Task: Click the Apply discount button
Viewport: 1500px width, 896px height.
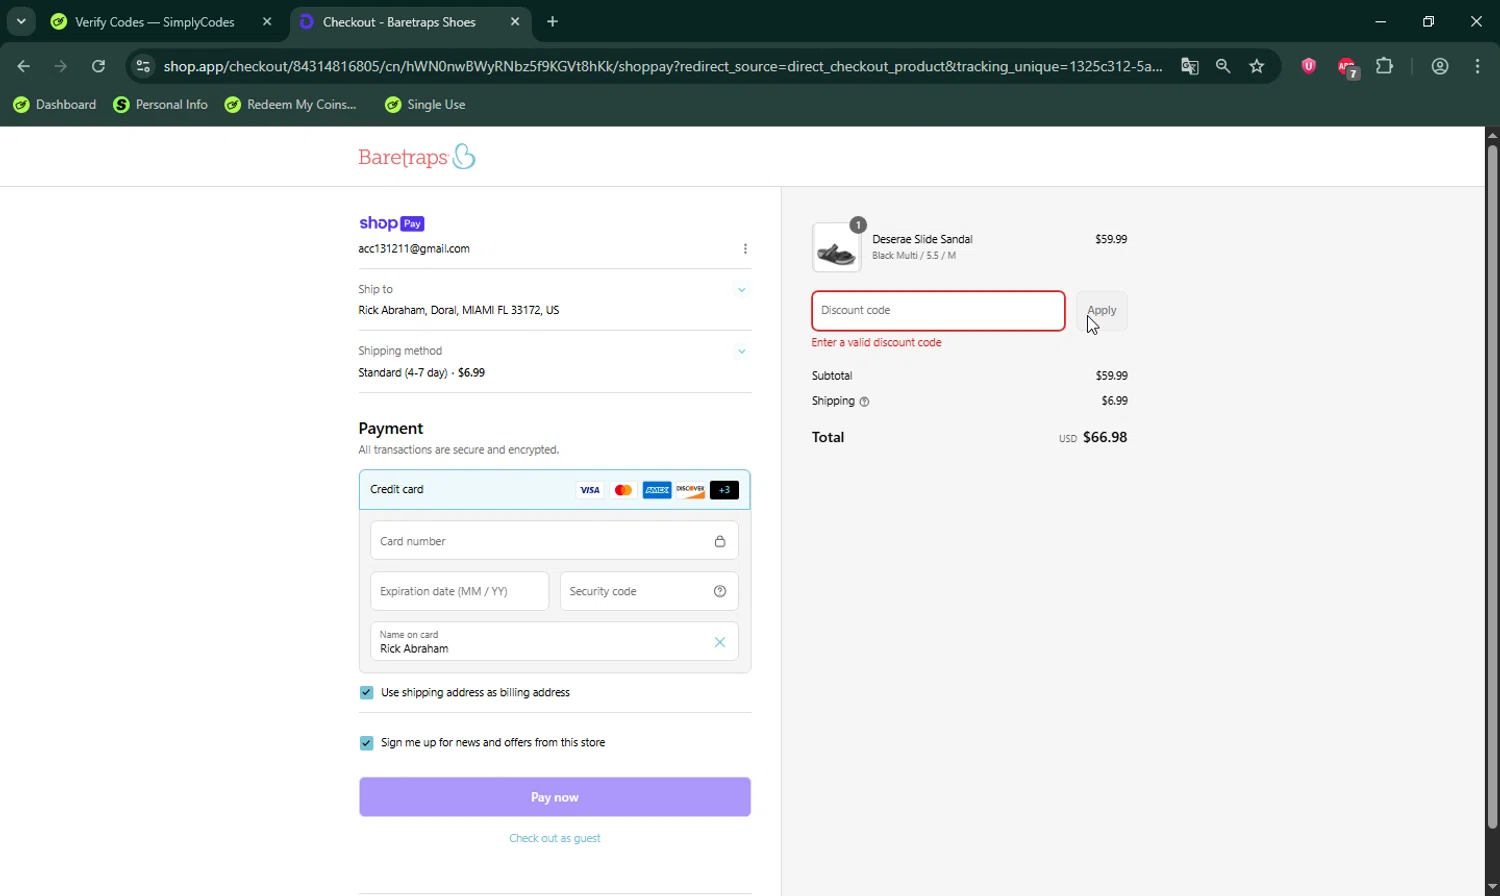Action: 1102,311
